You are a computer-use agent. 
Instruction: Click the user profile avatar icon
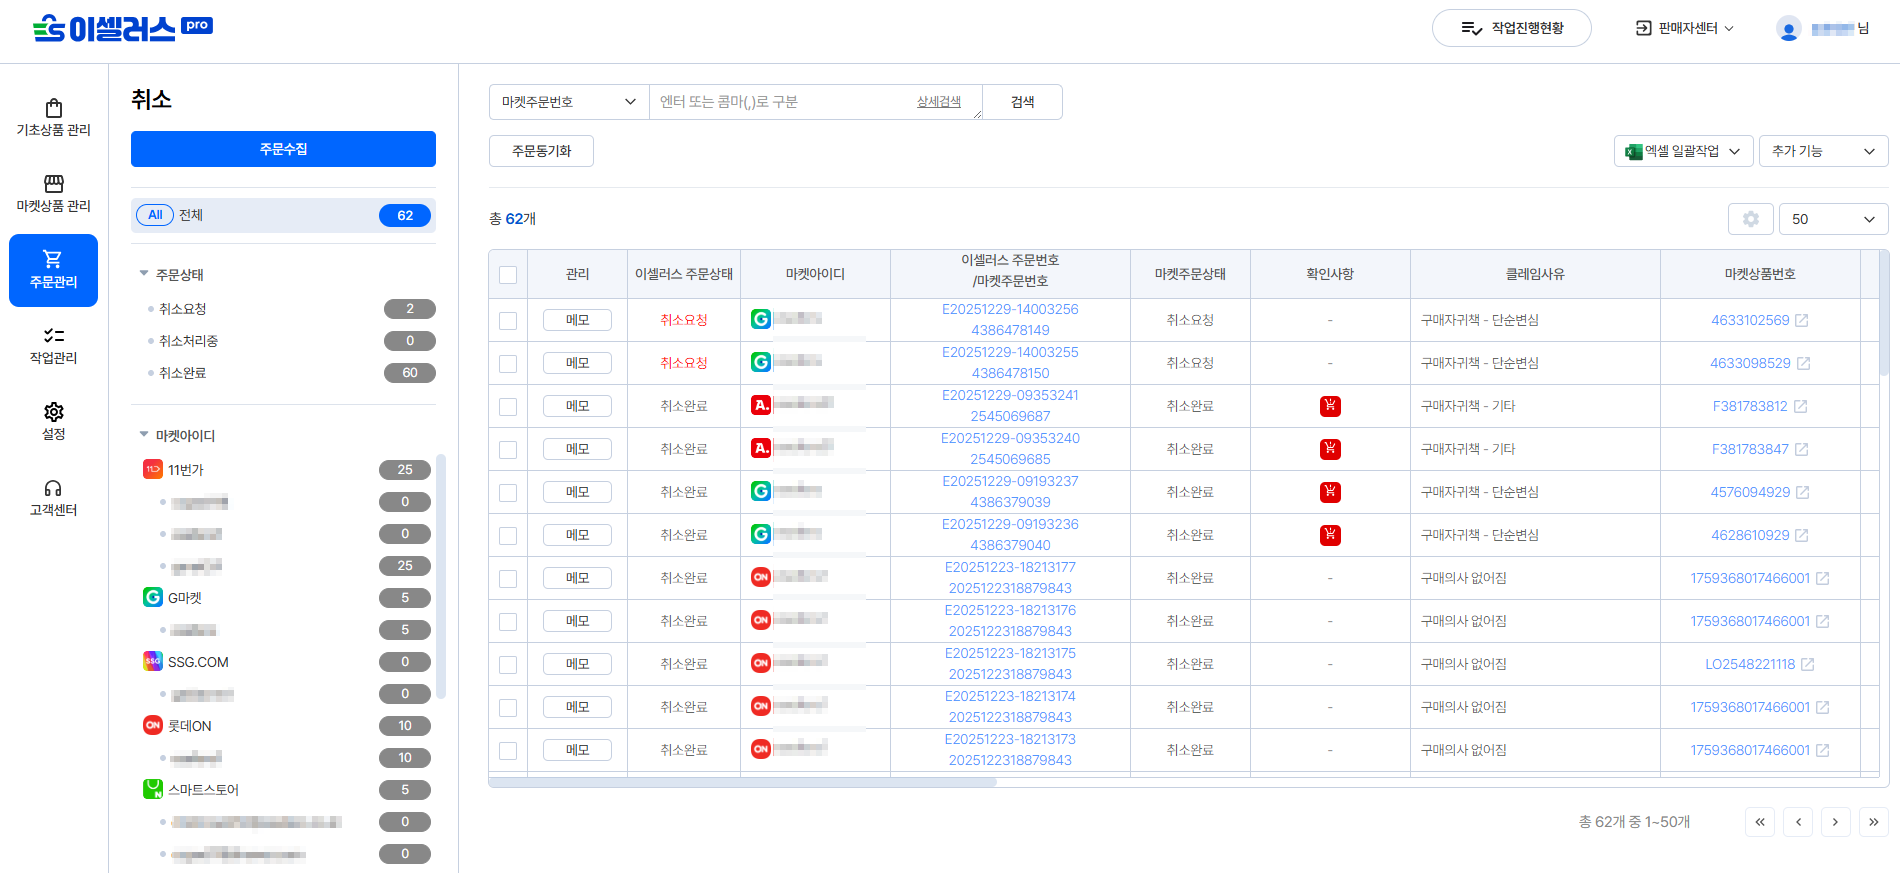1788,29
